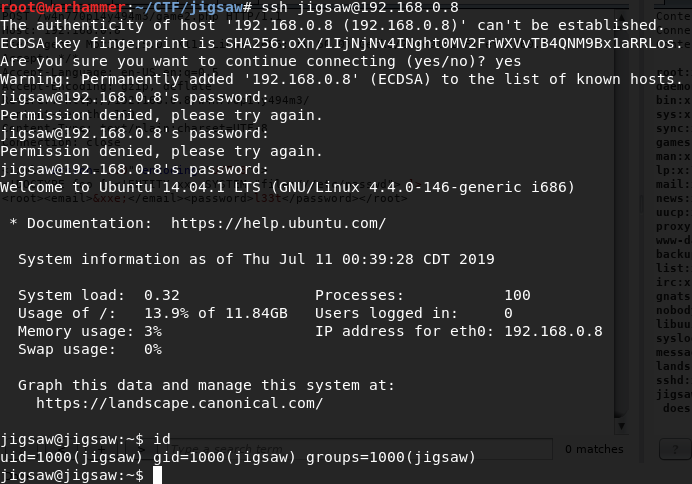Click the ECDSA key fingerprint line
This screenshot has height=484, width=692.
342,43
